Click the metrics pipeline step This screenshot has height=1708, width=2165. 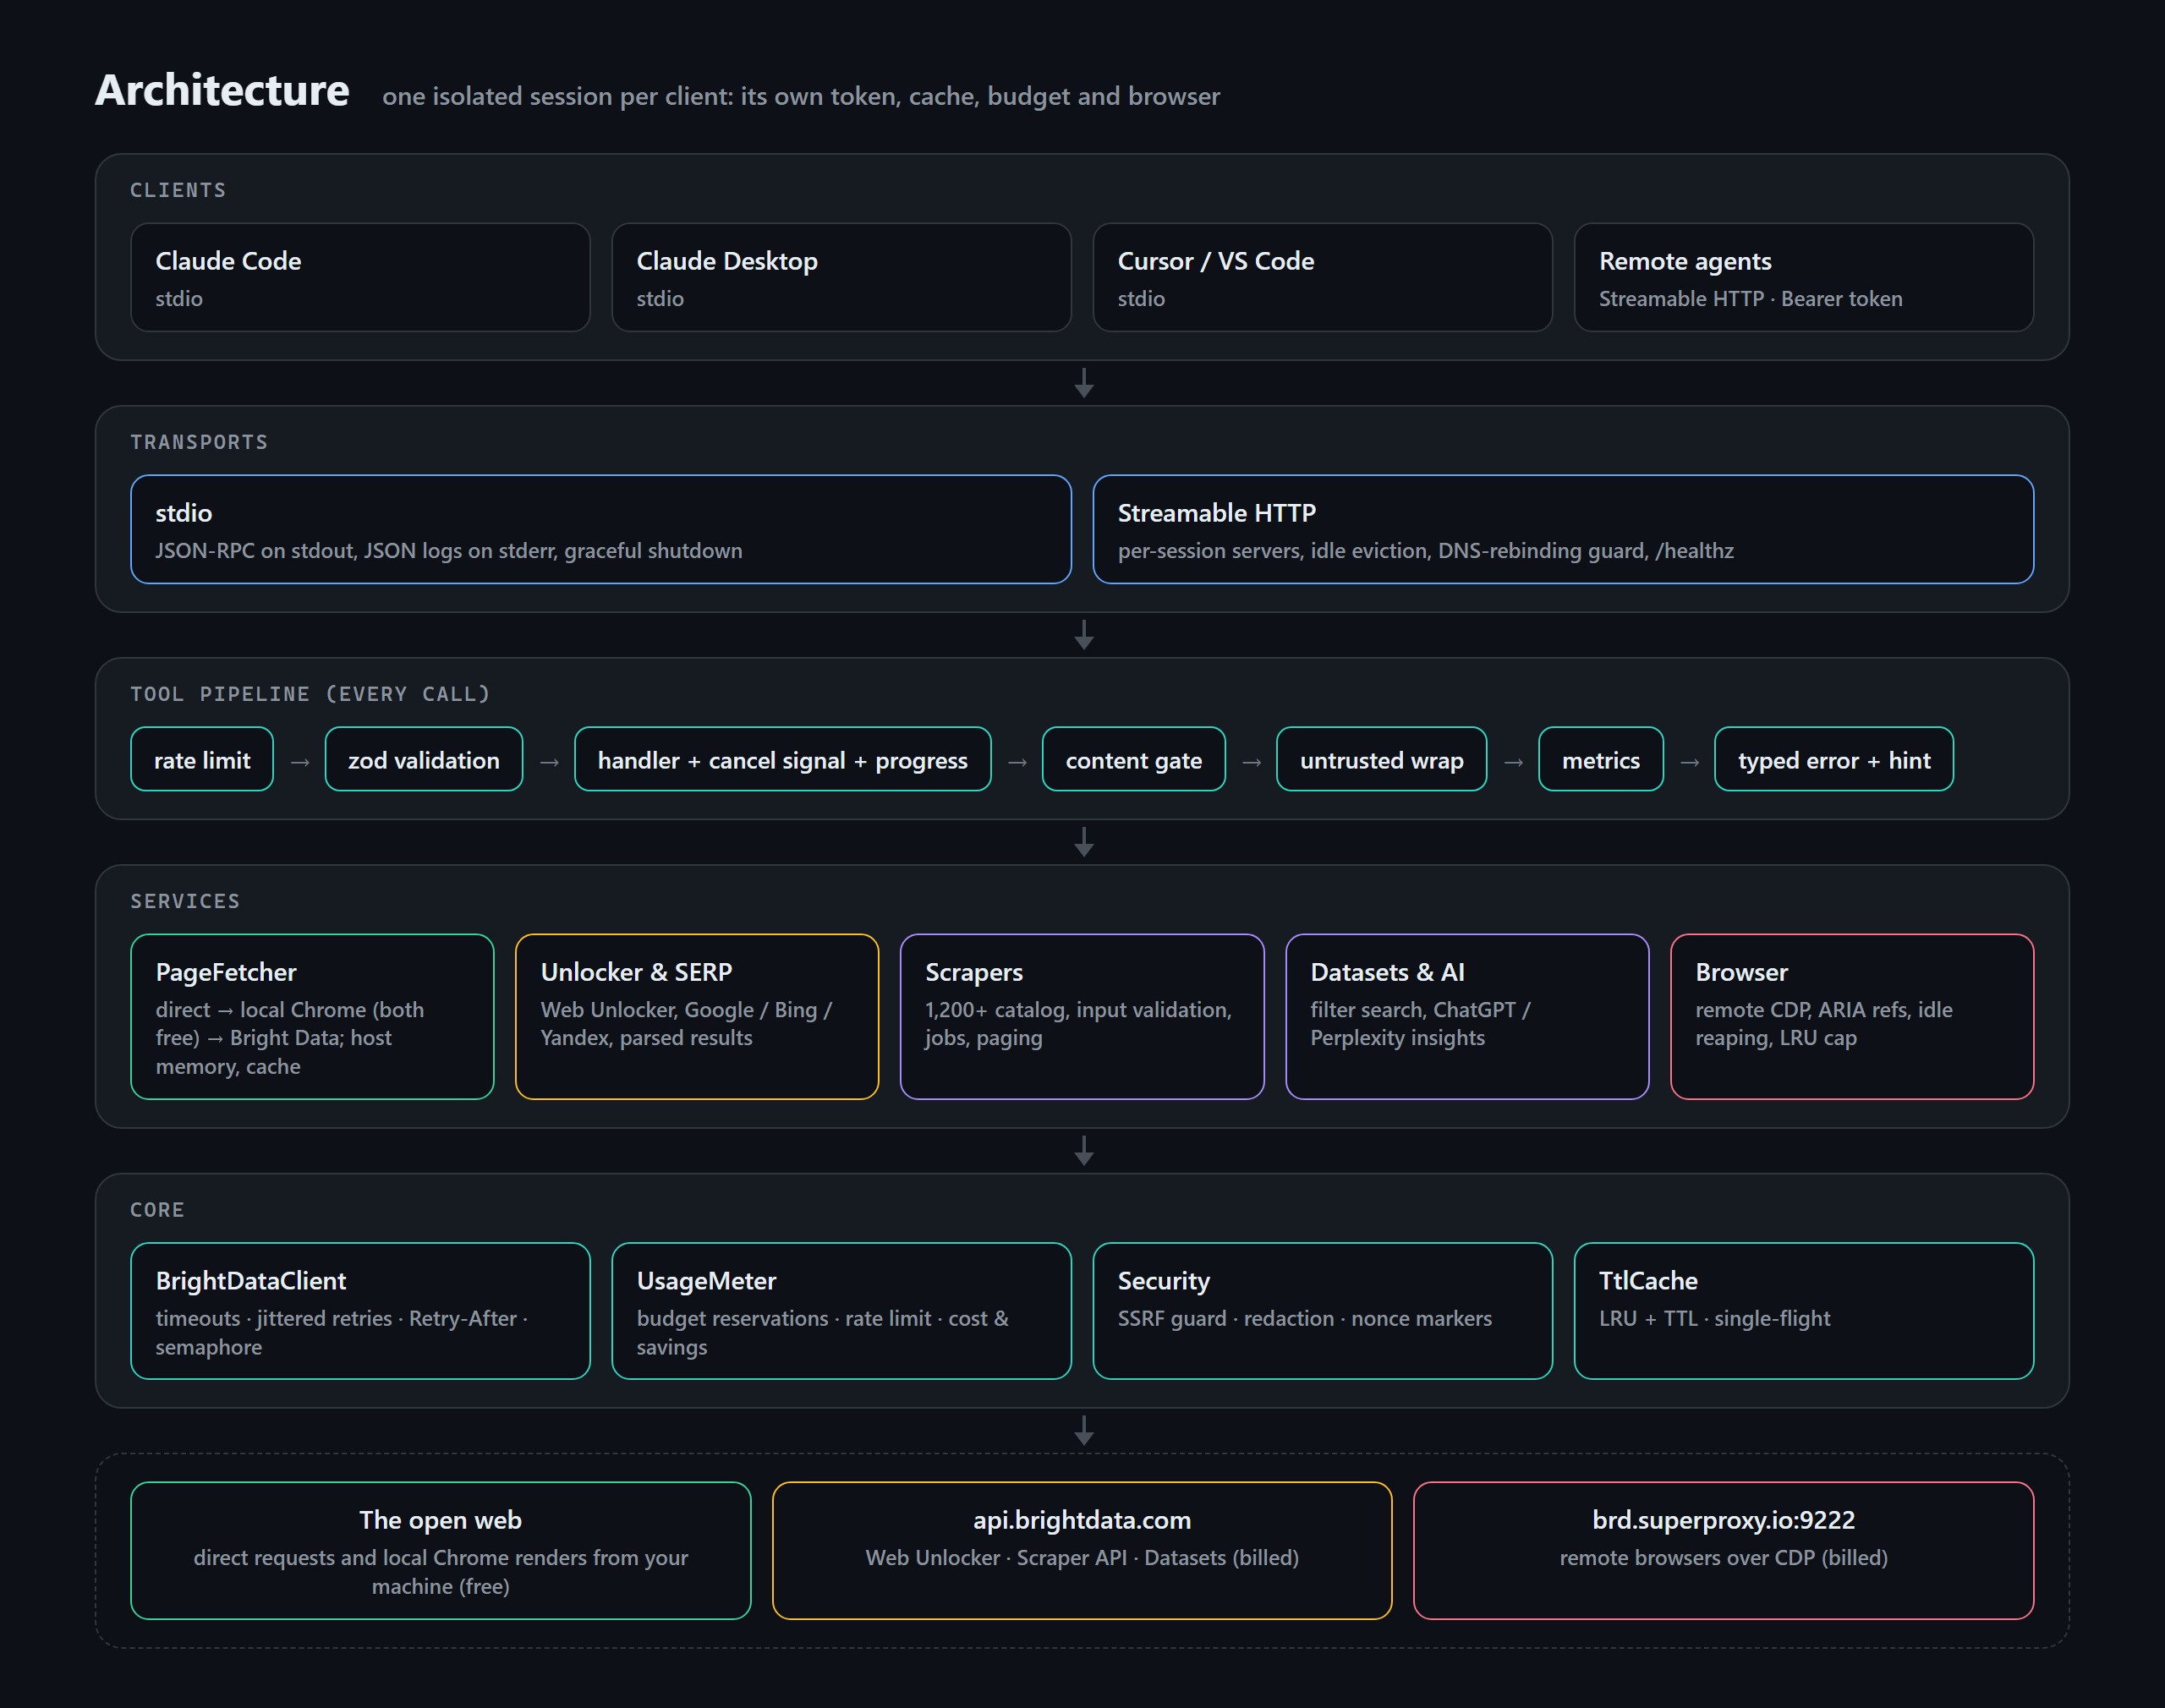pyautogui.click(x=1601, y=759)
